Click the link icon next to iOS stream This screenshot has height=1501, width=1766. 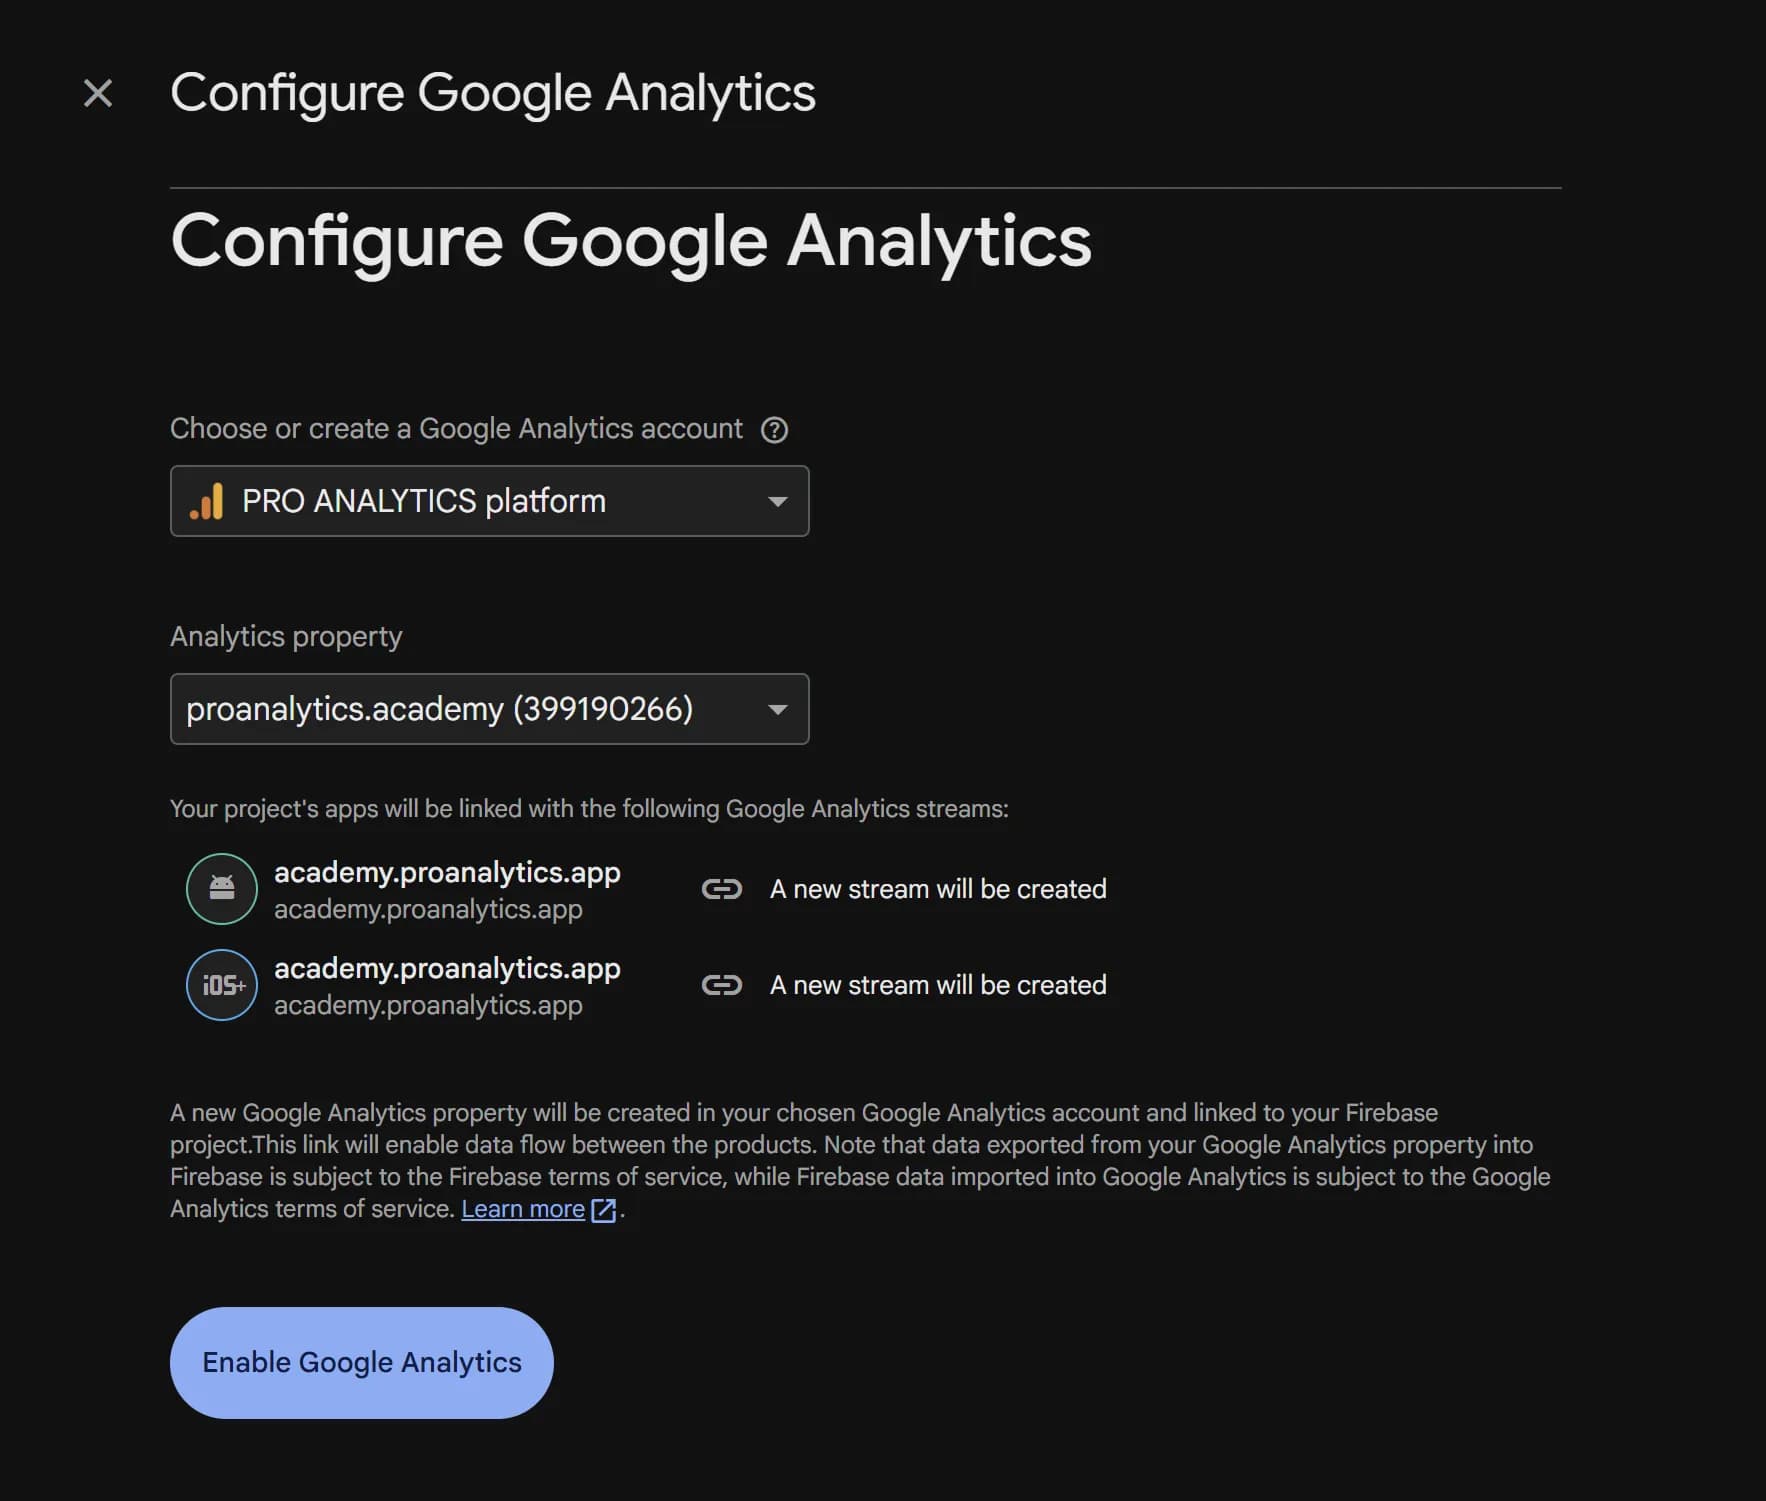pos(722,984)
